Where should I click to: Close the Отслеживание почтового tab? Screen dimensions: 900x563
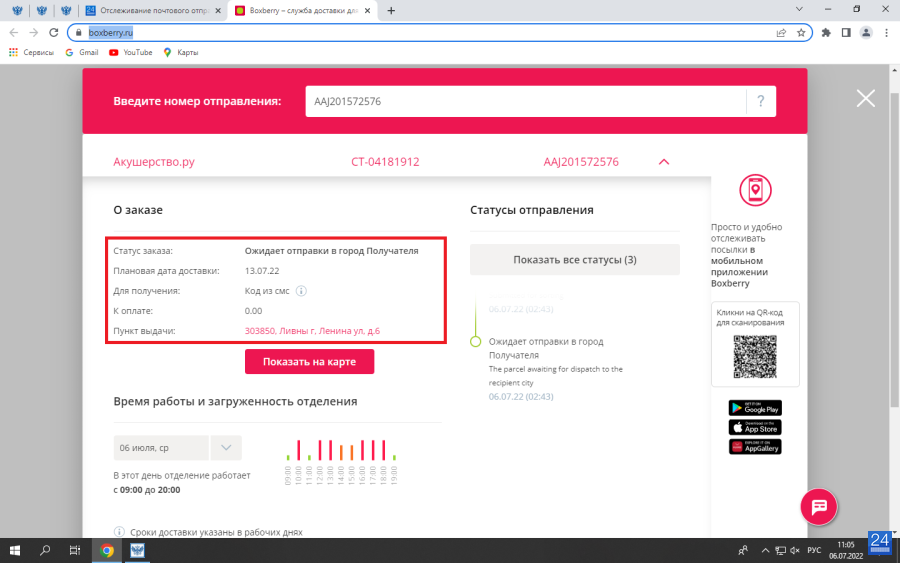tap(218, 10)
